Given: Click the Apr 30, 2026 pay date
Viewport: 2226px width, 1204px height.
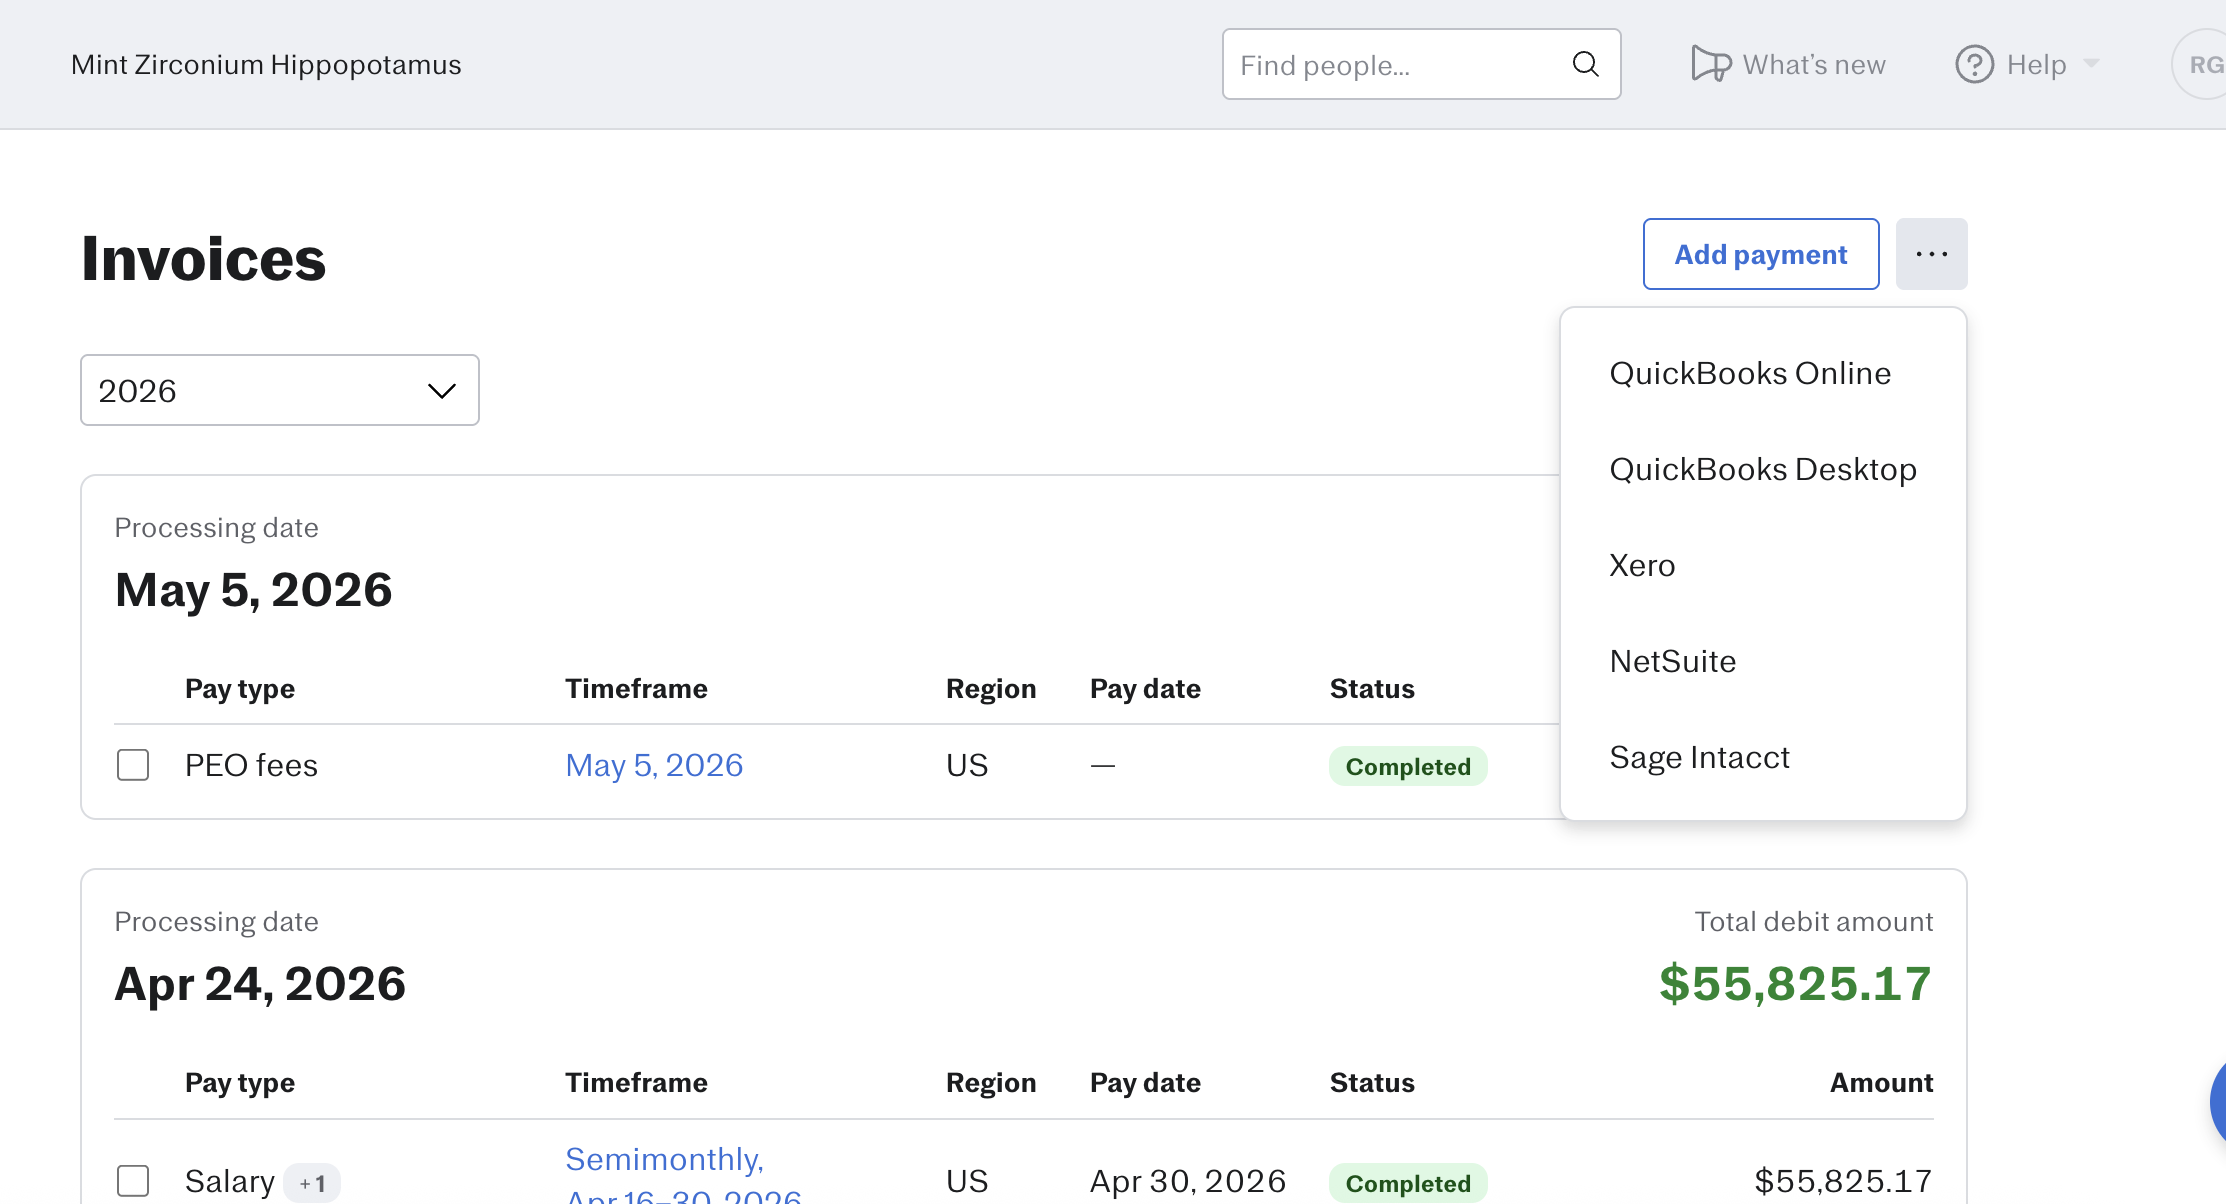Looking at the screenshot, I should click(x=1188, y=1181).
